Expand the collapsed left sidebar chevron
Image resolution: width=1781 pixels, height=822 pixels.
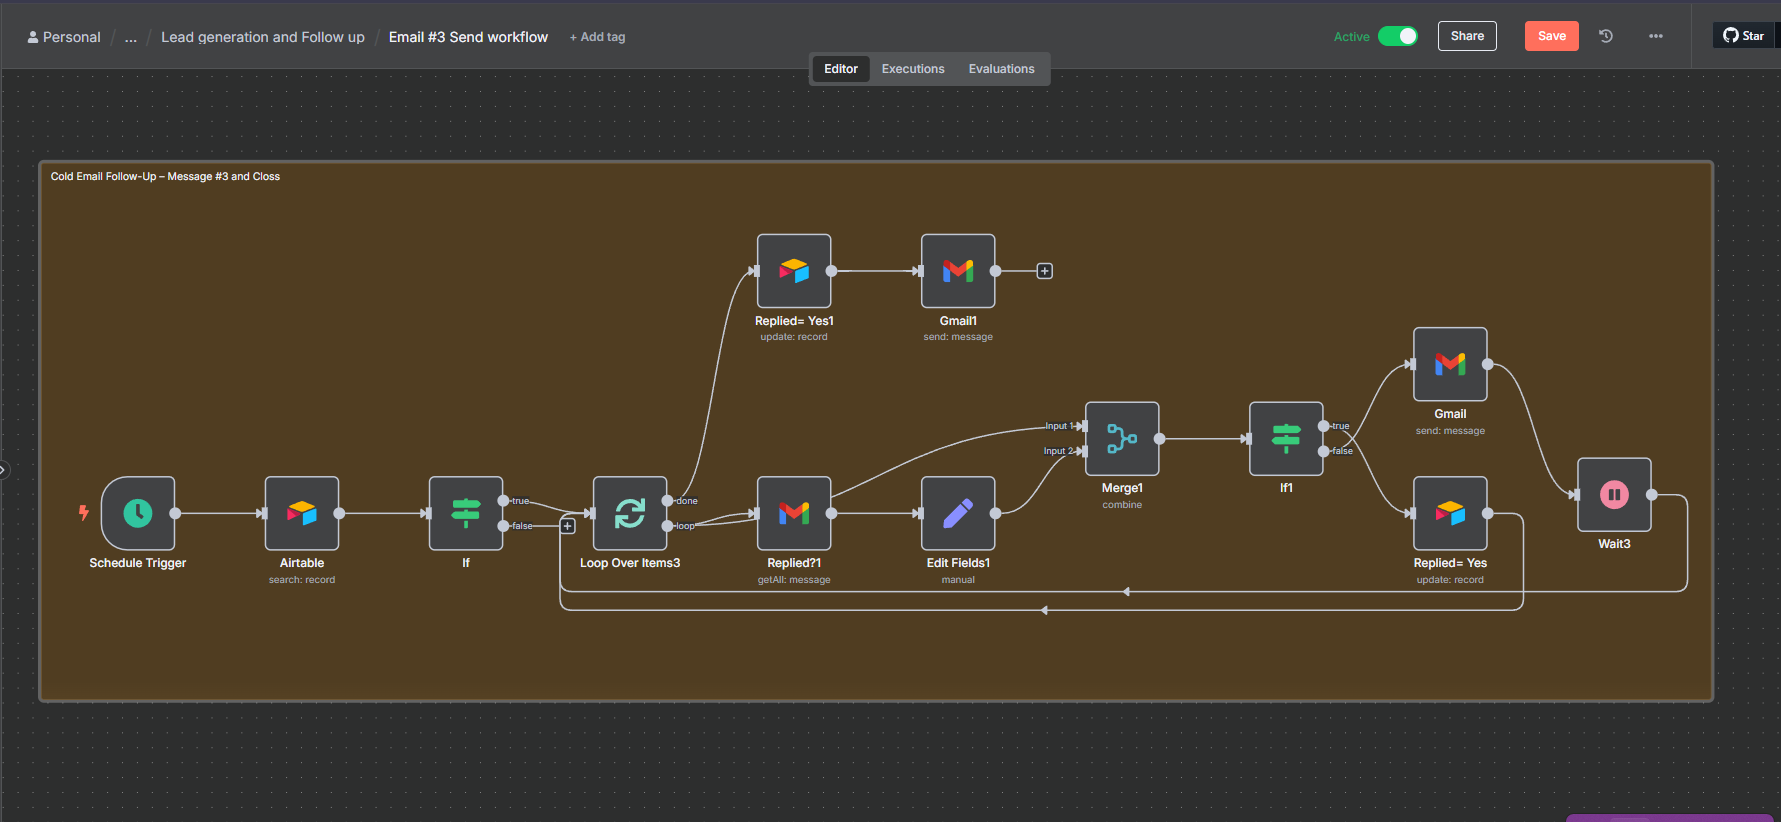(4, 469)
